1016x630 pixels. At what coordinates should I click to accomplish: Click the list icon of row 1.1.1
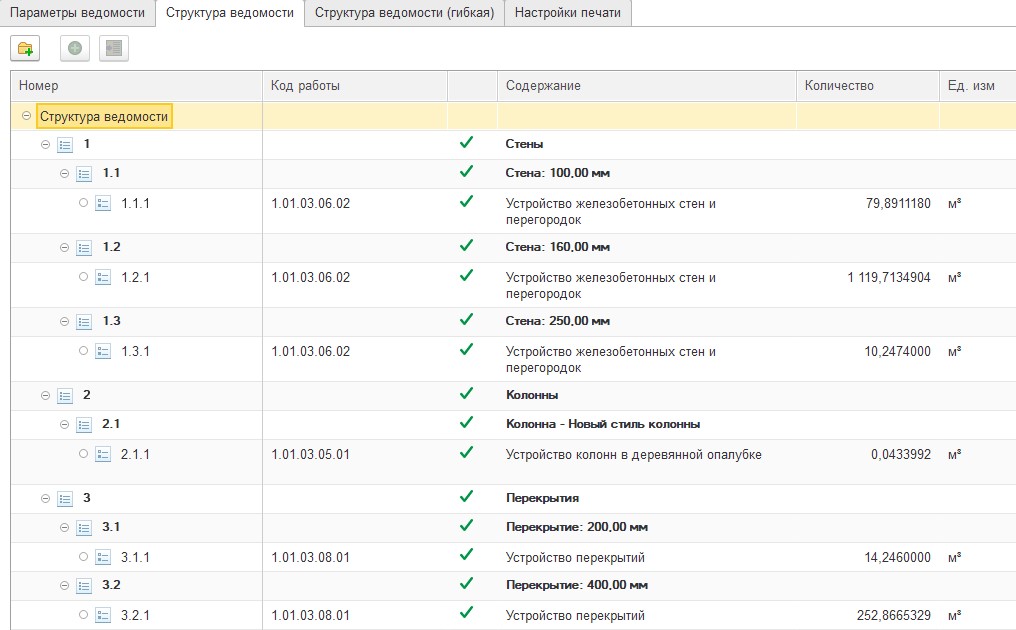pos(103,204)
